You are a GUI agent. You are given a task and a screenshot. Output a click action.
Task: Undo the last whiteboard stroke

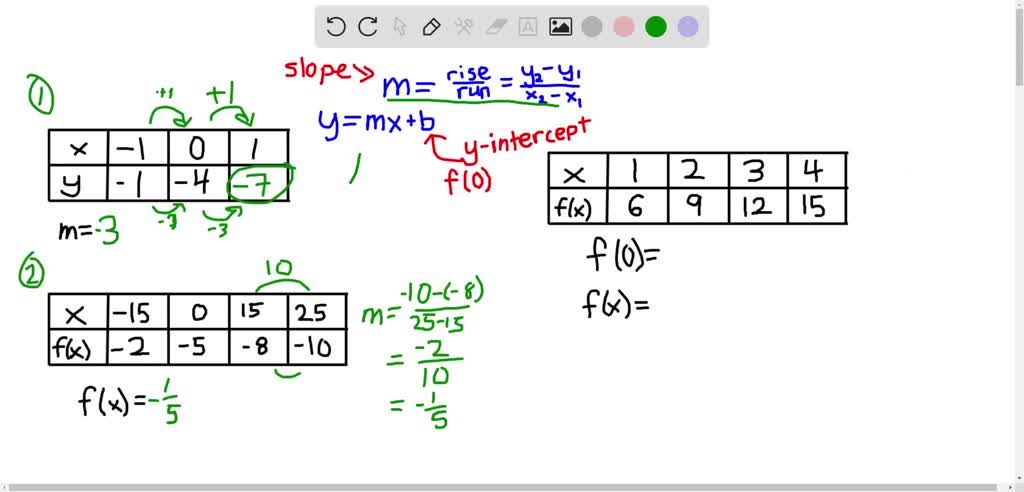click(x=335, y=27)
